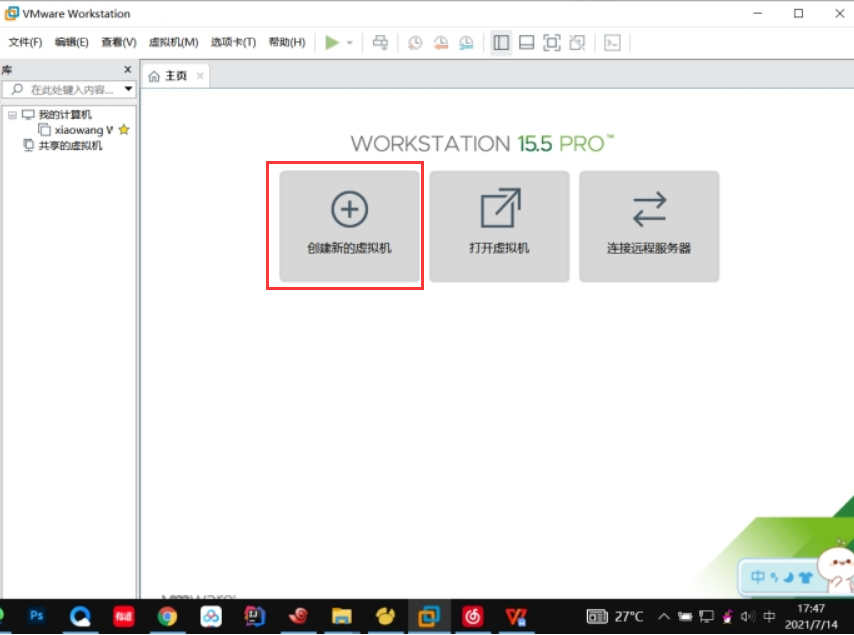Click the 中 input method tray indicator
The image size is (854, 635).
click(x=769, y=616)
